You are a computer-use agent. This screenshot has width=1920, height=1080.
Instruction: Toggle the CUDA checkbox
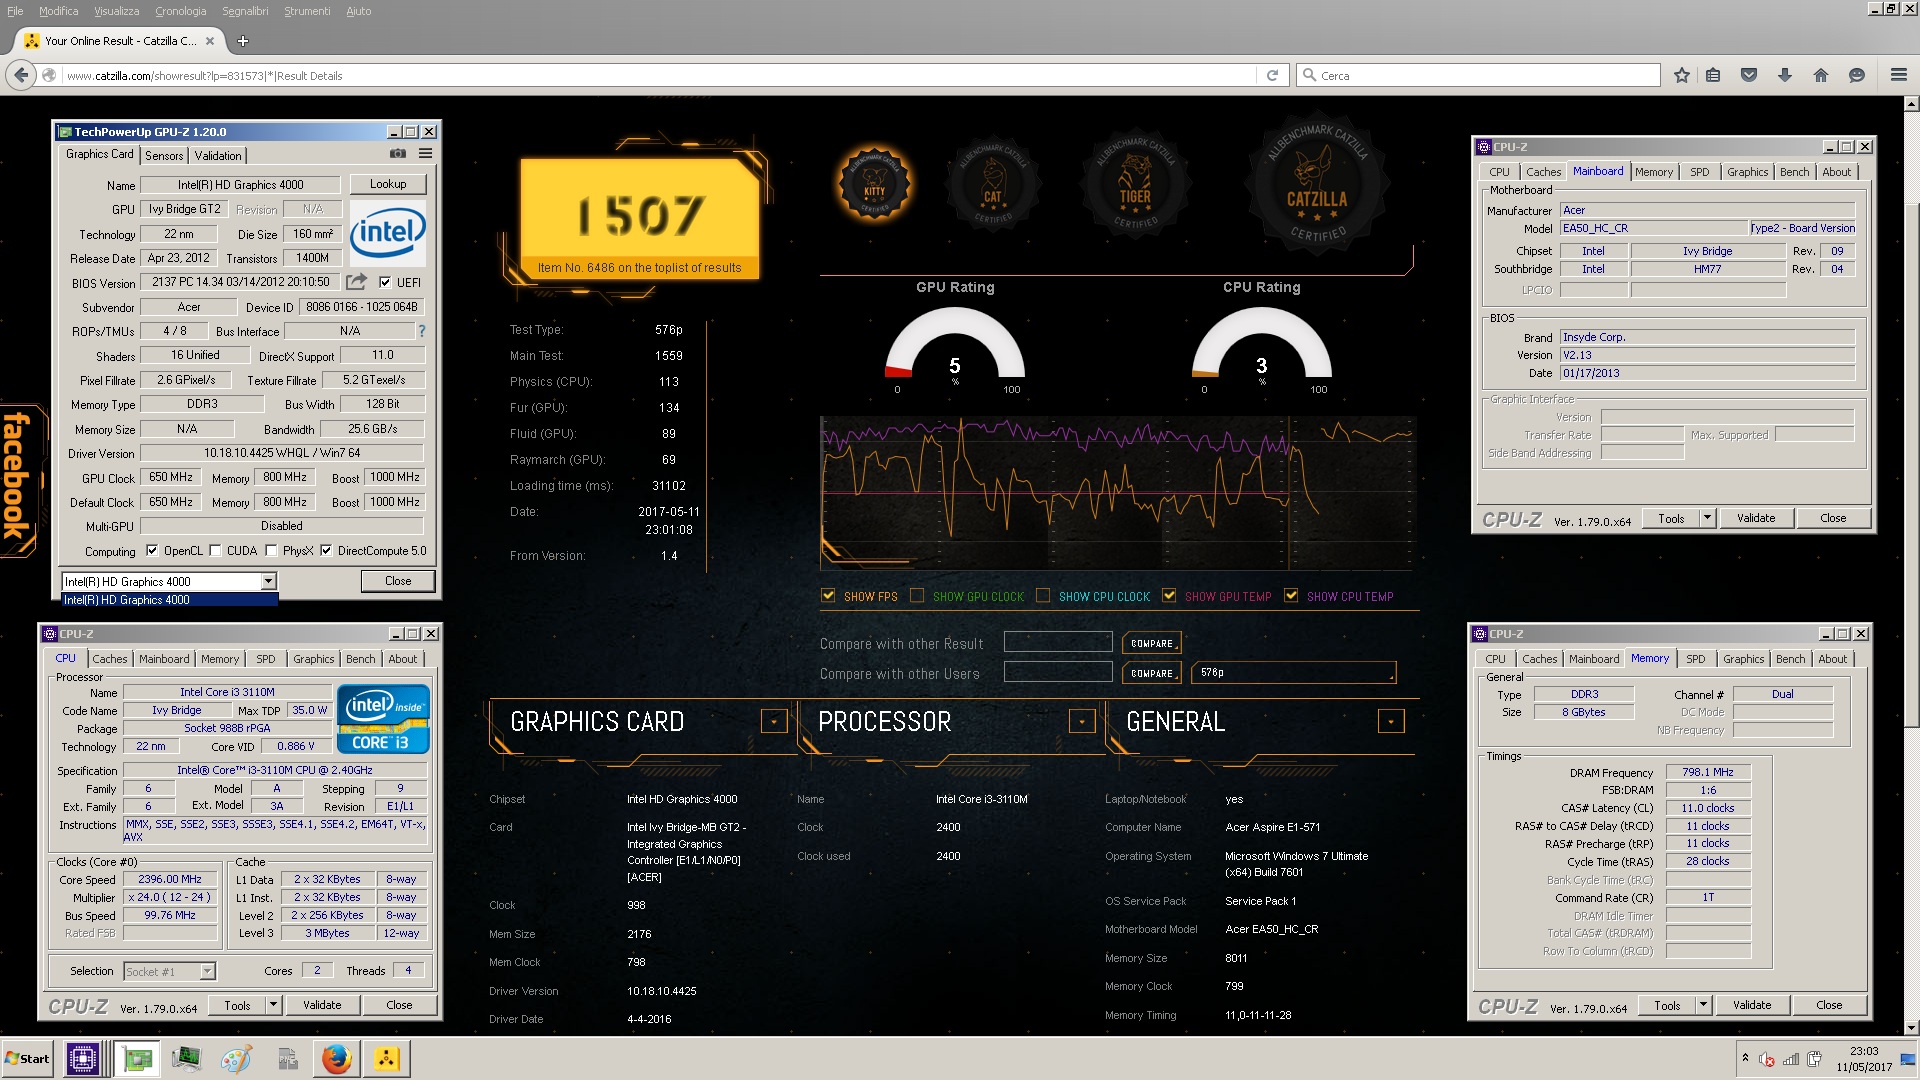215,550
